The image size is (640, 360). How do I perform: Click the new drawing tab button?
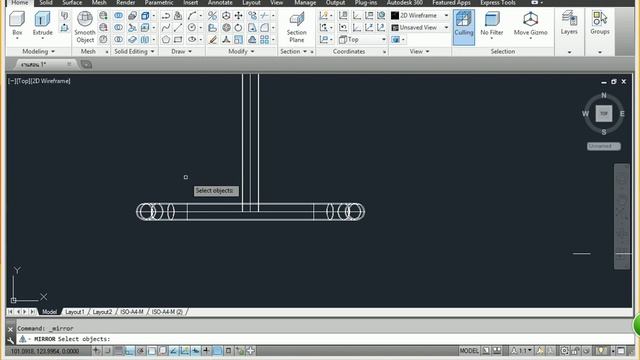[86, 64]
